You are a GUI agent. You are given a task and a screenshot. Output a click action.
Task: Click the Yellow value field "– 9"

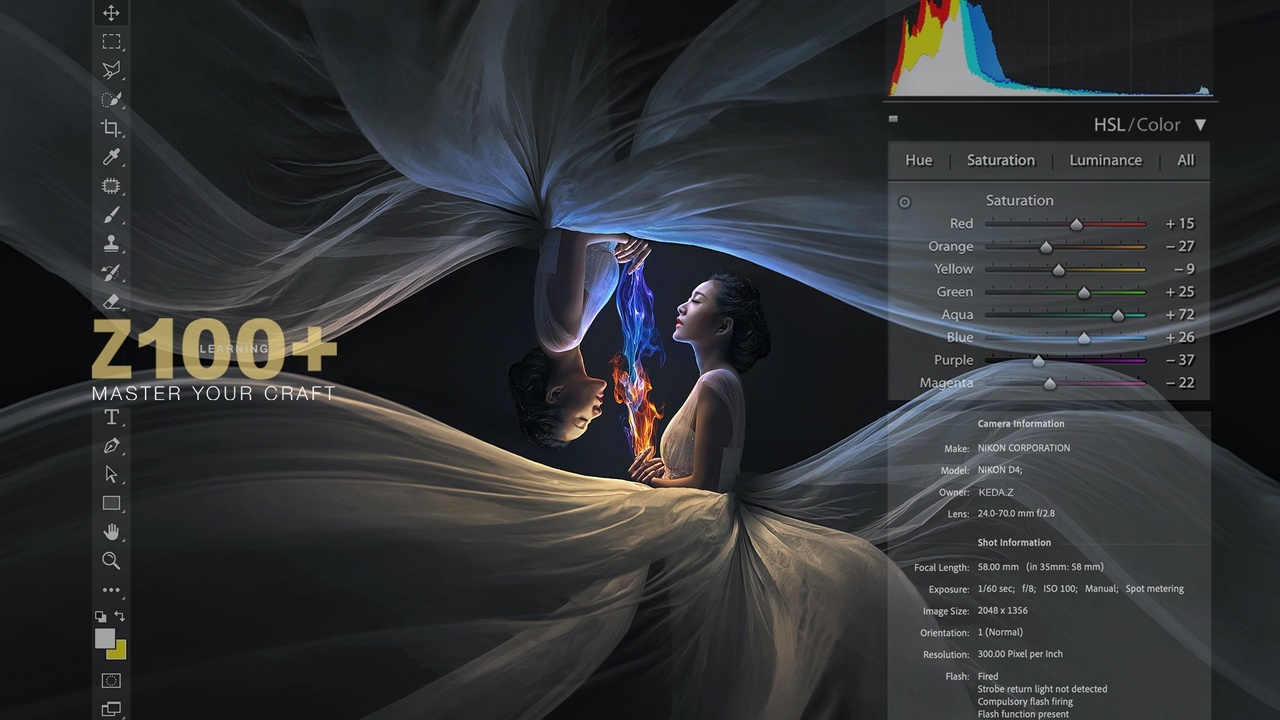point(1184,269)
